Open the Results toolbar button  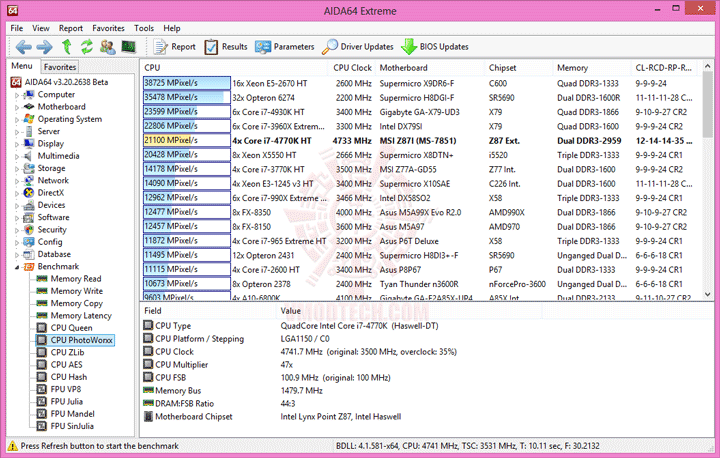point(226,47)
